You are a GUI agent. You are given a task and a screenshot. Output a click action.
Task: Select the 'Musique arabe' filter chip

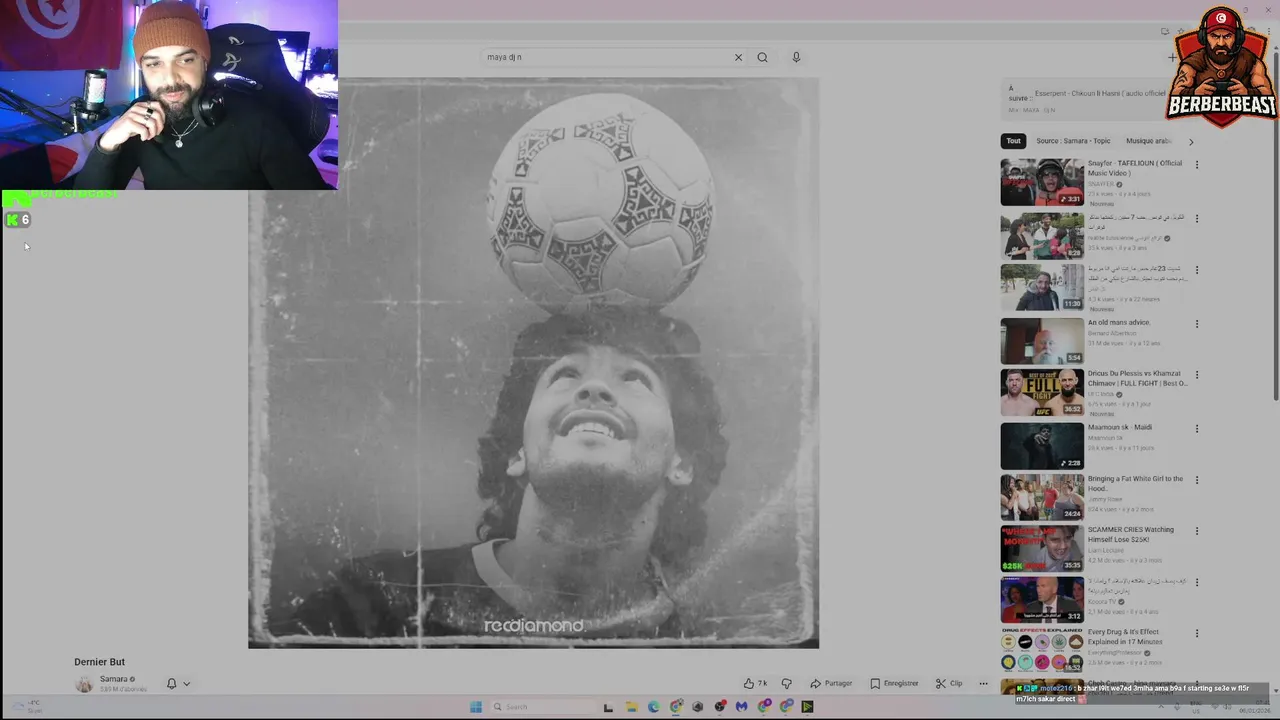[1148, 141]
